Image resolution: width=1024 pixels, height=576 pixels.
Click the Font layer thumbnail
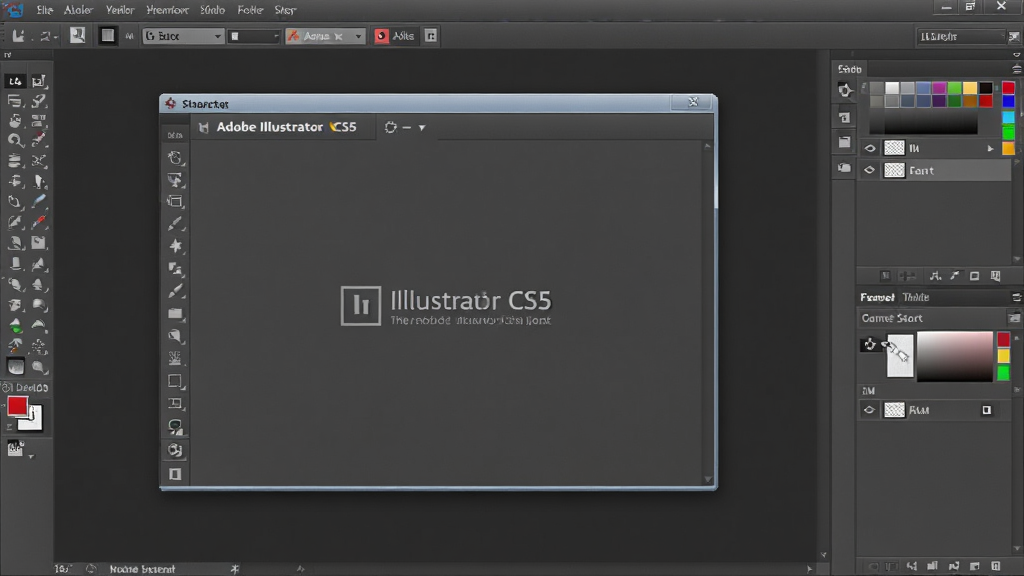894,170
